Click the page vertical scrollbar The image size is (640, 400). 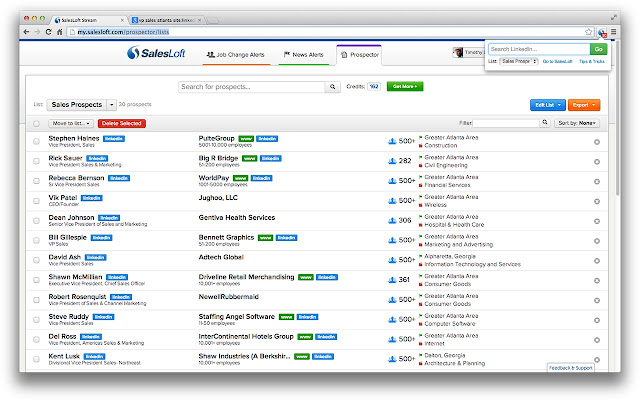click(618, 118)
